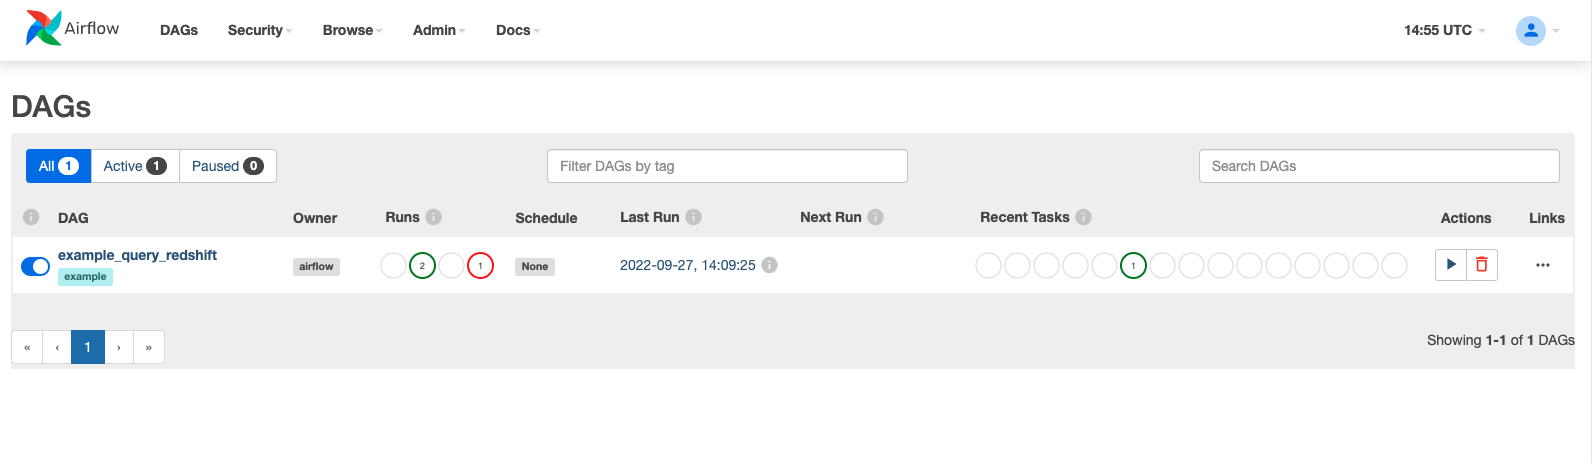Click the Airflow pinwheel logo
1592x463 pixels.
click(43, 29)
